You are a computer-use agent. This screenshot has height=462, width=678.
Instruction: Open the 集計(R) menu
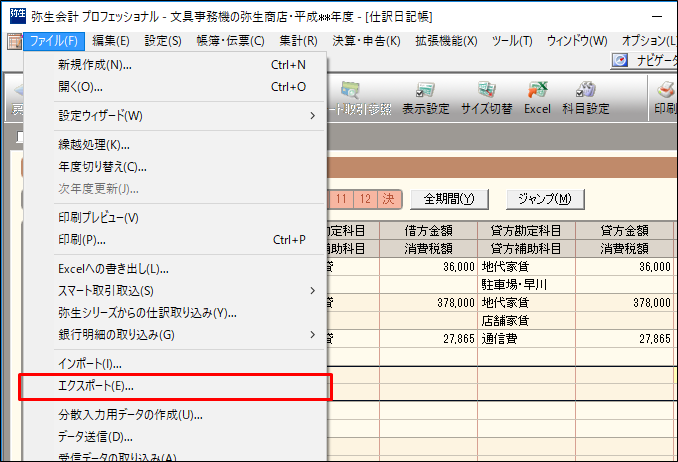[x=298, y=41]
